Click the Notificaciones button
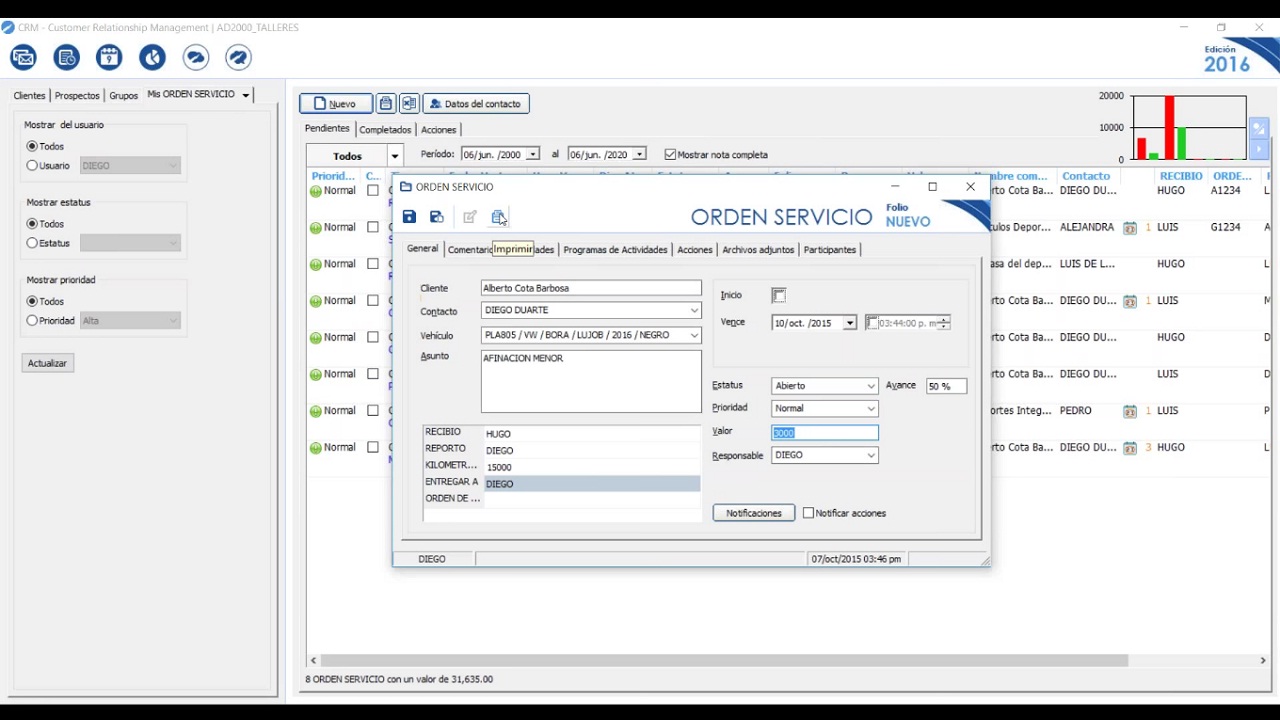Image resolution: width=1280 pixels, height=720 pixels. [x=753, y=513]
